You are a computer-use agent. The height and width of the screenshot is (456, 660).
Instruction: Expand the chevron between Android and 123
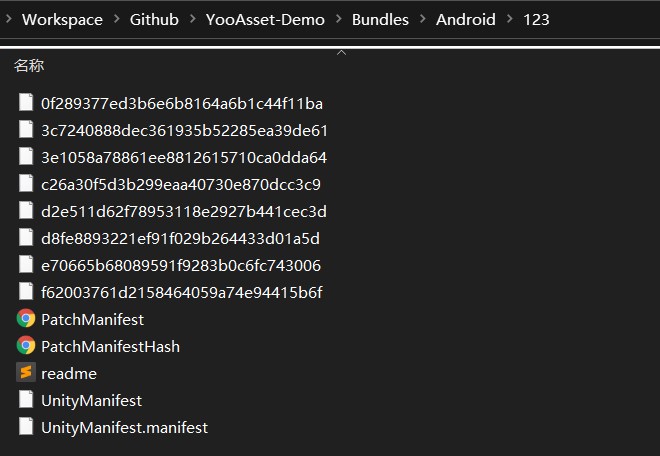coord(510,19)
